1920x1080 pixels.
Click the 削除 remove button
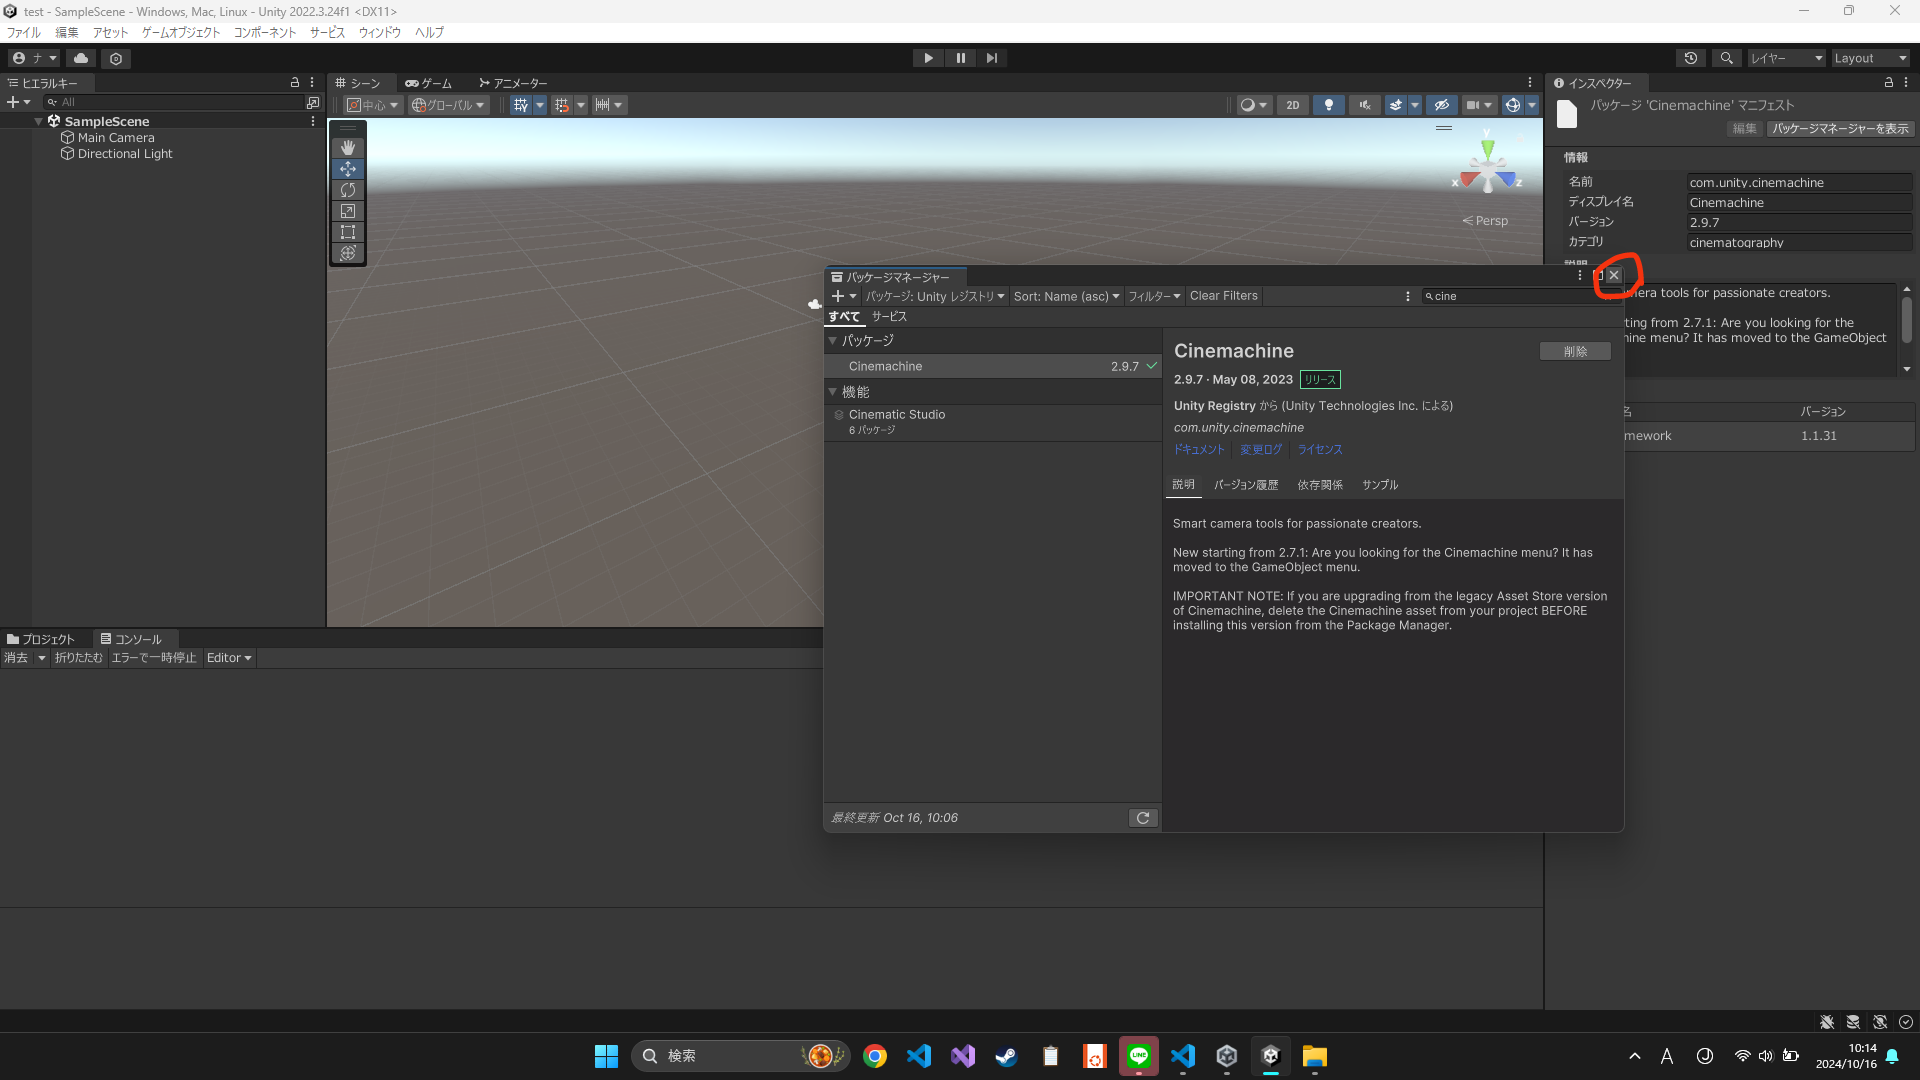click(1575, 351)
